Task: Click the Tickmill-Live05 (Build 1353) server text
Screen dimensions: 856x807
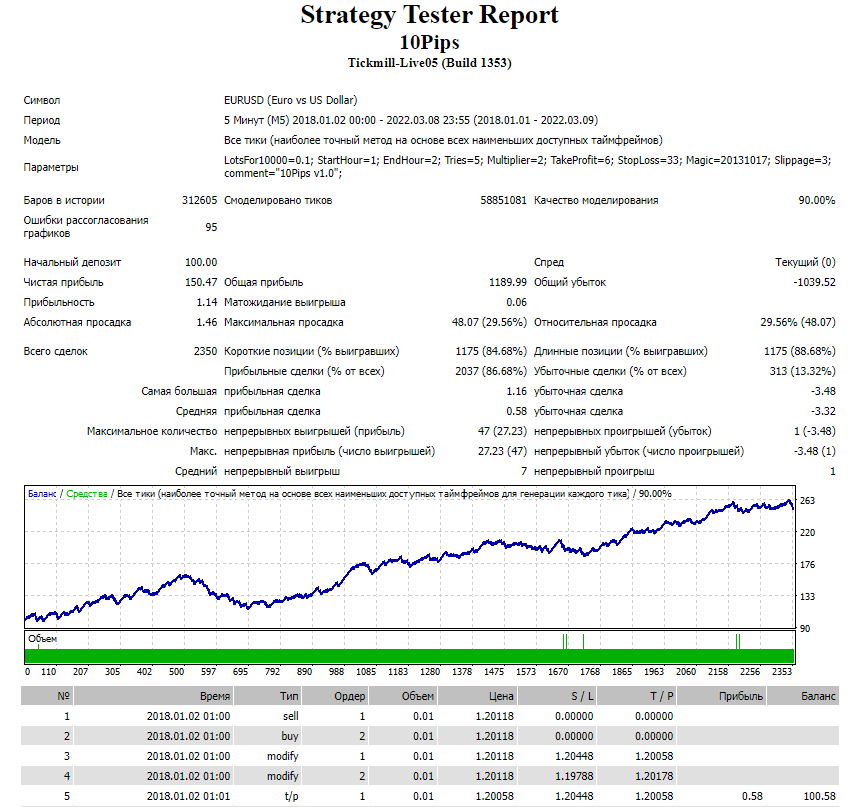Action: tap(429, 62)
